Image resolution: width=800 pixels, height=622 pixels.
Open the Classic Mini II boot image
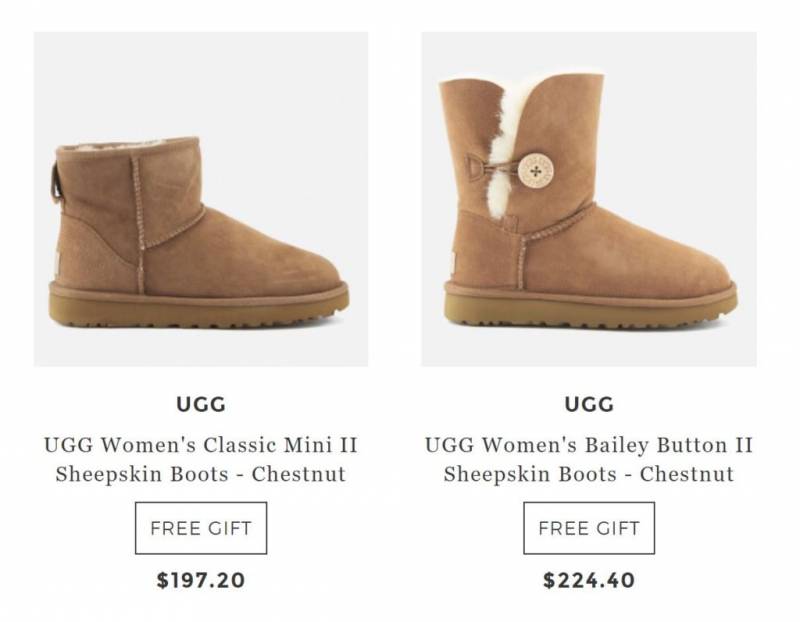[x=200, y=199]
